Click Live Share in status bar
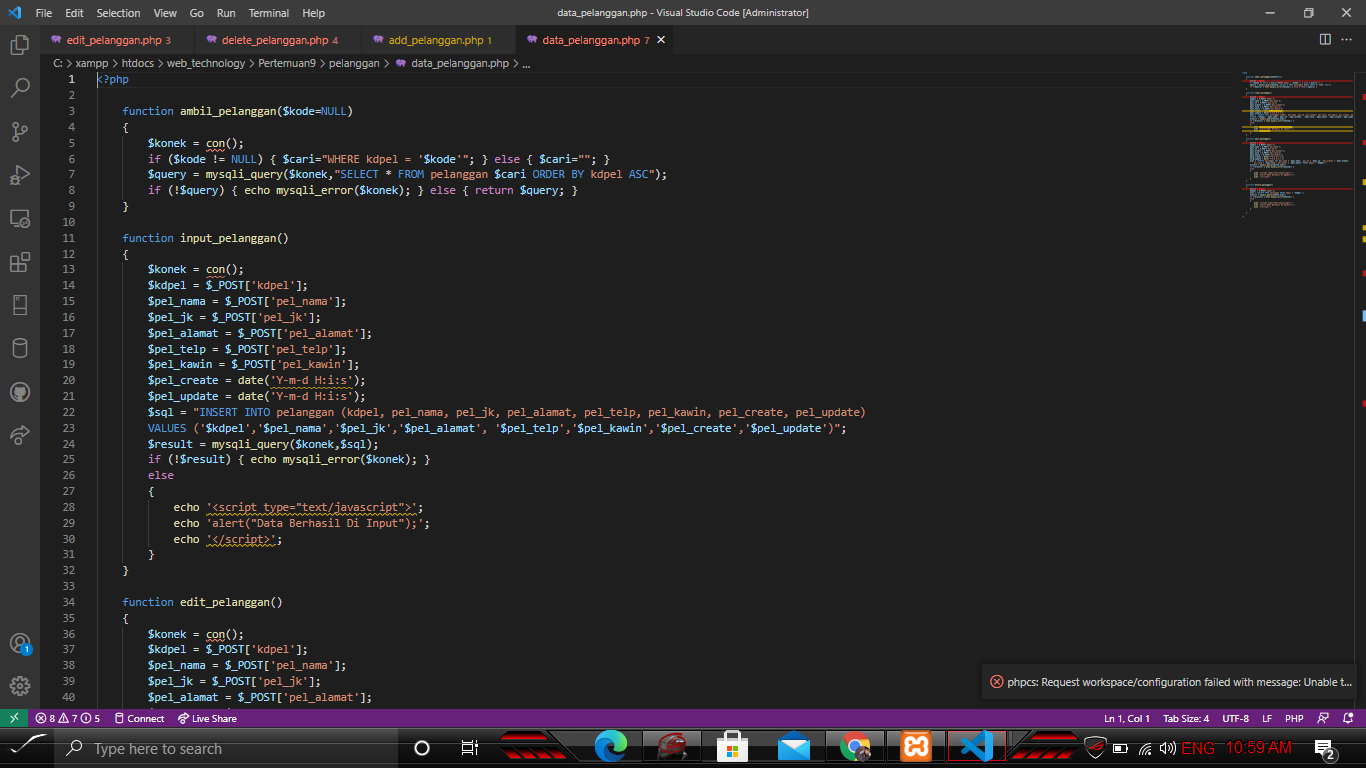This screenshot has height=768, width=1366. click(x=207, y=718)
